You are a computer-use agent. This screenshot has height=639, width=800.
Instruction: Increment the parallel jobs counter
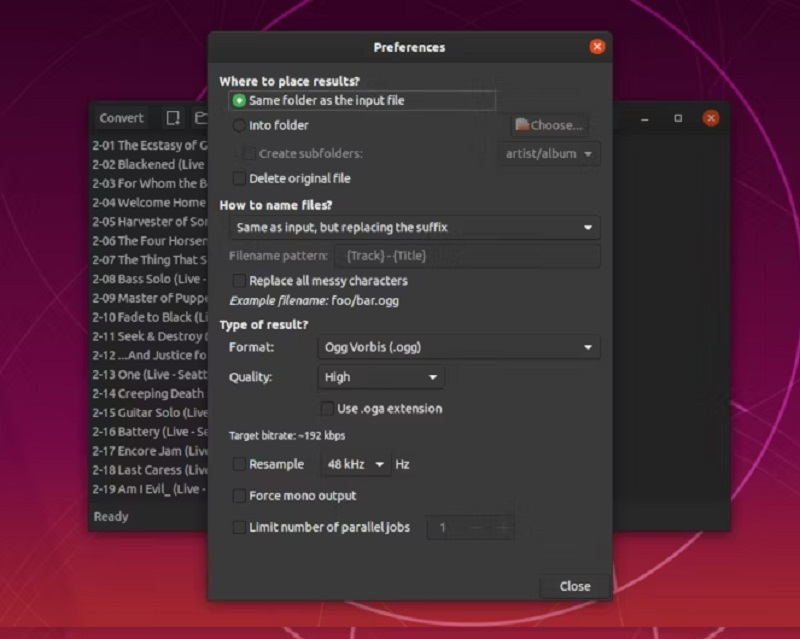pos(503,529)
